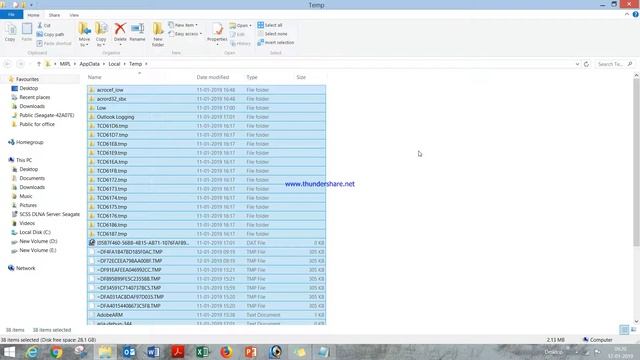The width and height of the screenshot is (640, 360).
Task: Click the Local breadcrumb segment
Action: click(x=114, y=64)
